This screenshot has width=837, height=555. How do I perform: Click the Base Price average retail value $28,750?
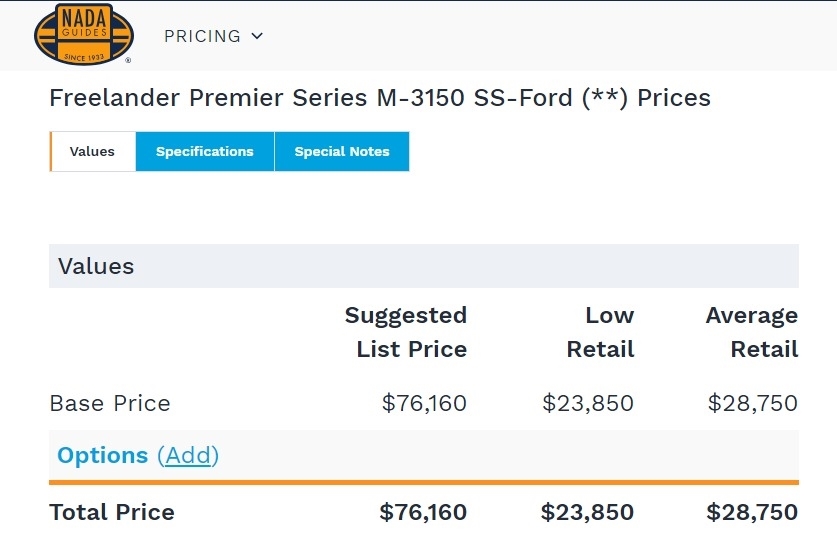click(752, 404)
